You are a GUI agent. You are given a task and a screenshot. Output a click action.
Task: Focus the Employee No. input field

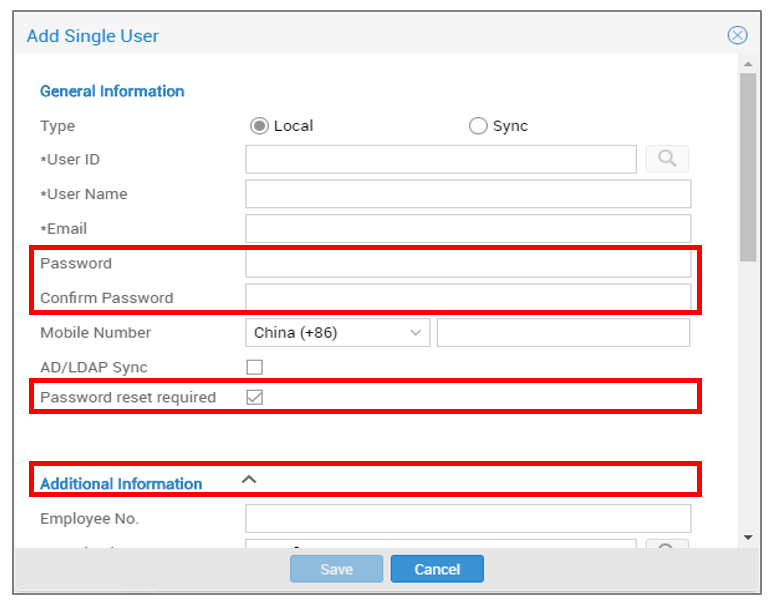click(x=468, y=518)
